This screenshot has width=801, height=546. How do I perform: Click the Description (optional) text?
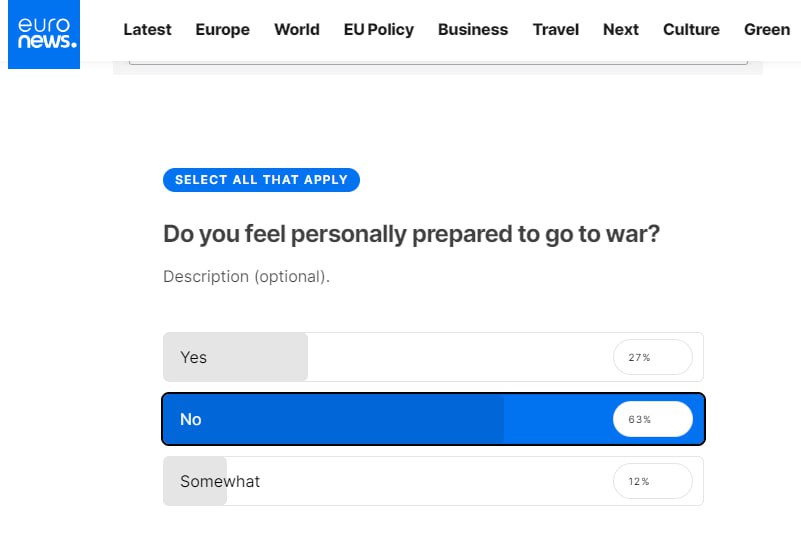(x=246, y=276)
